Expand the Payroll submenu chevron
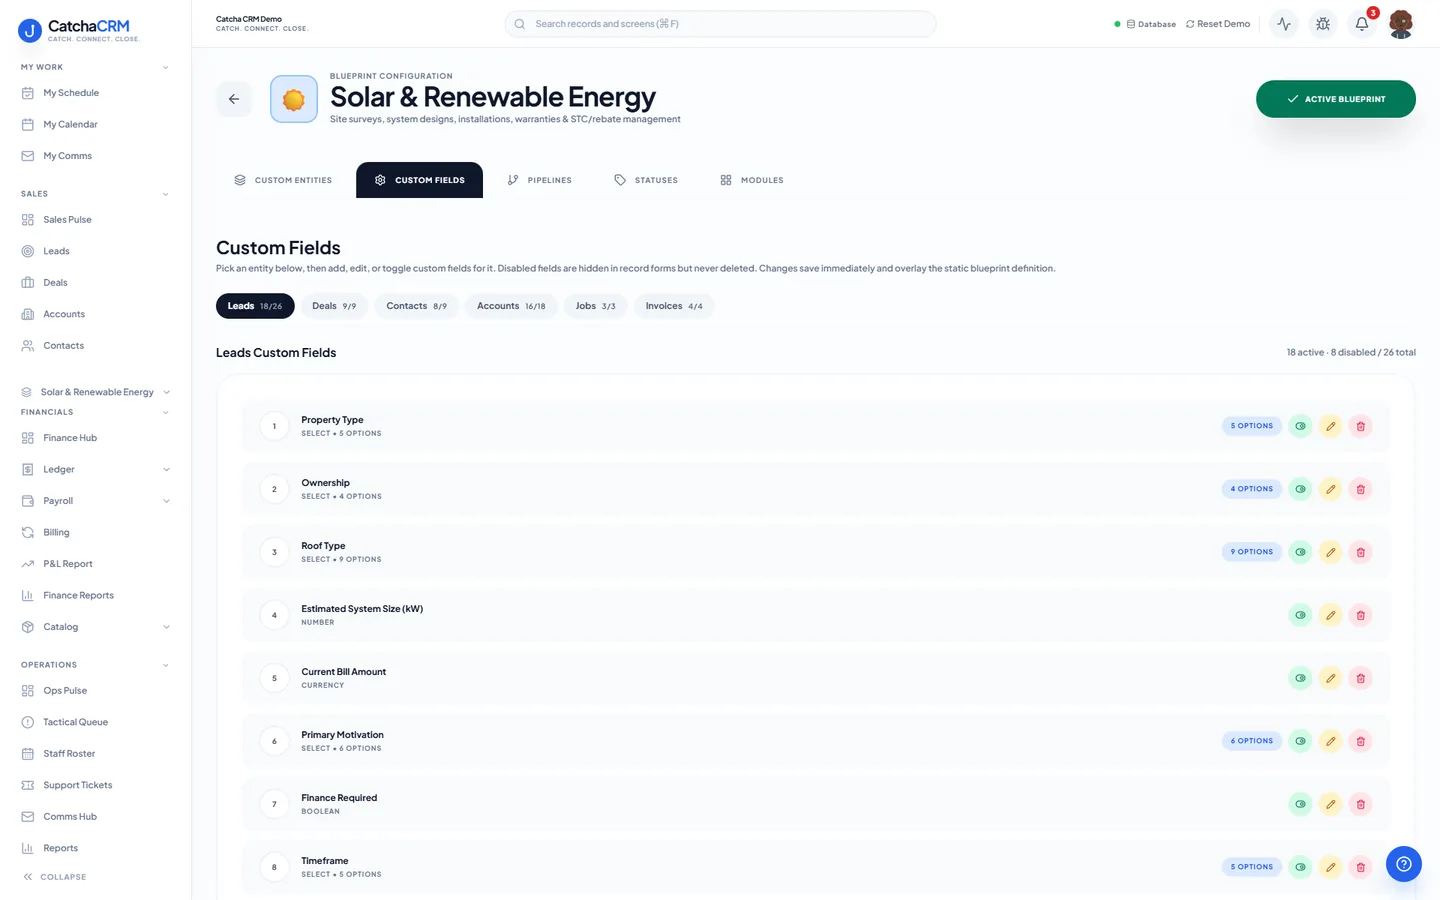 click(x=166, y=501)
